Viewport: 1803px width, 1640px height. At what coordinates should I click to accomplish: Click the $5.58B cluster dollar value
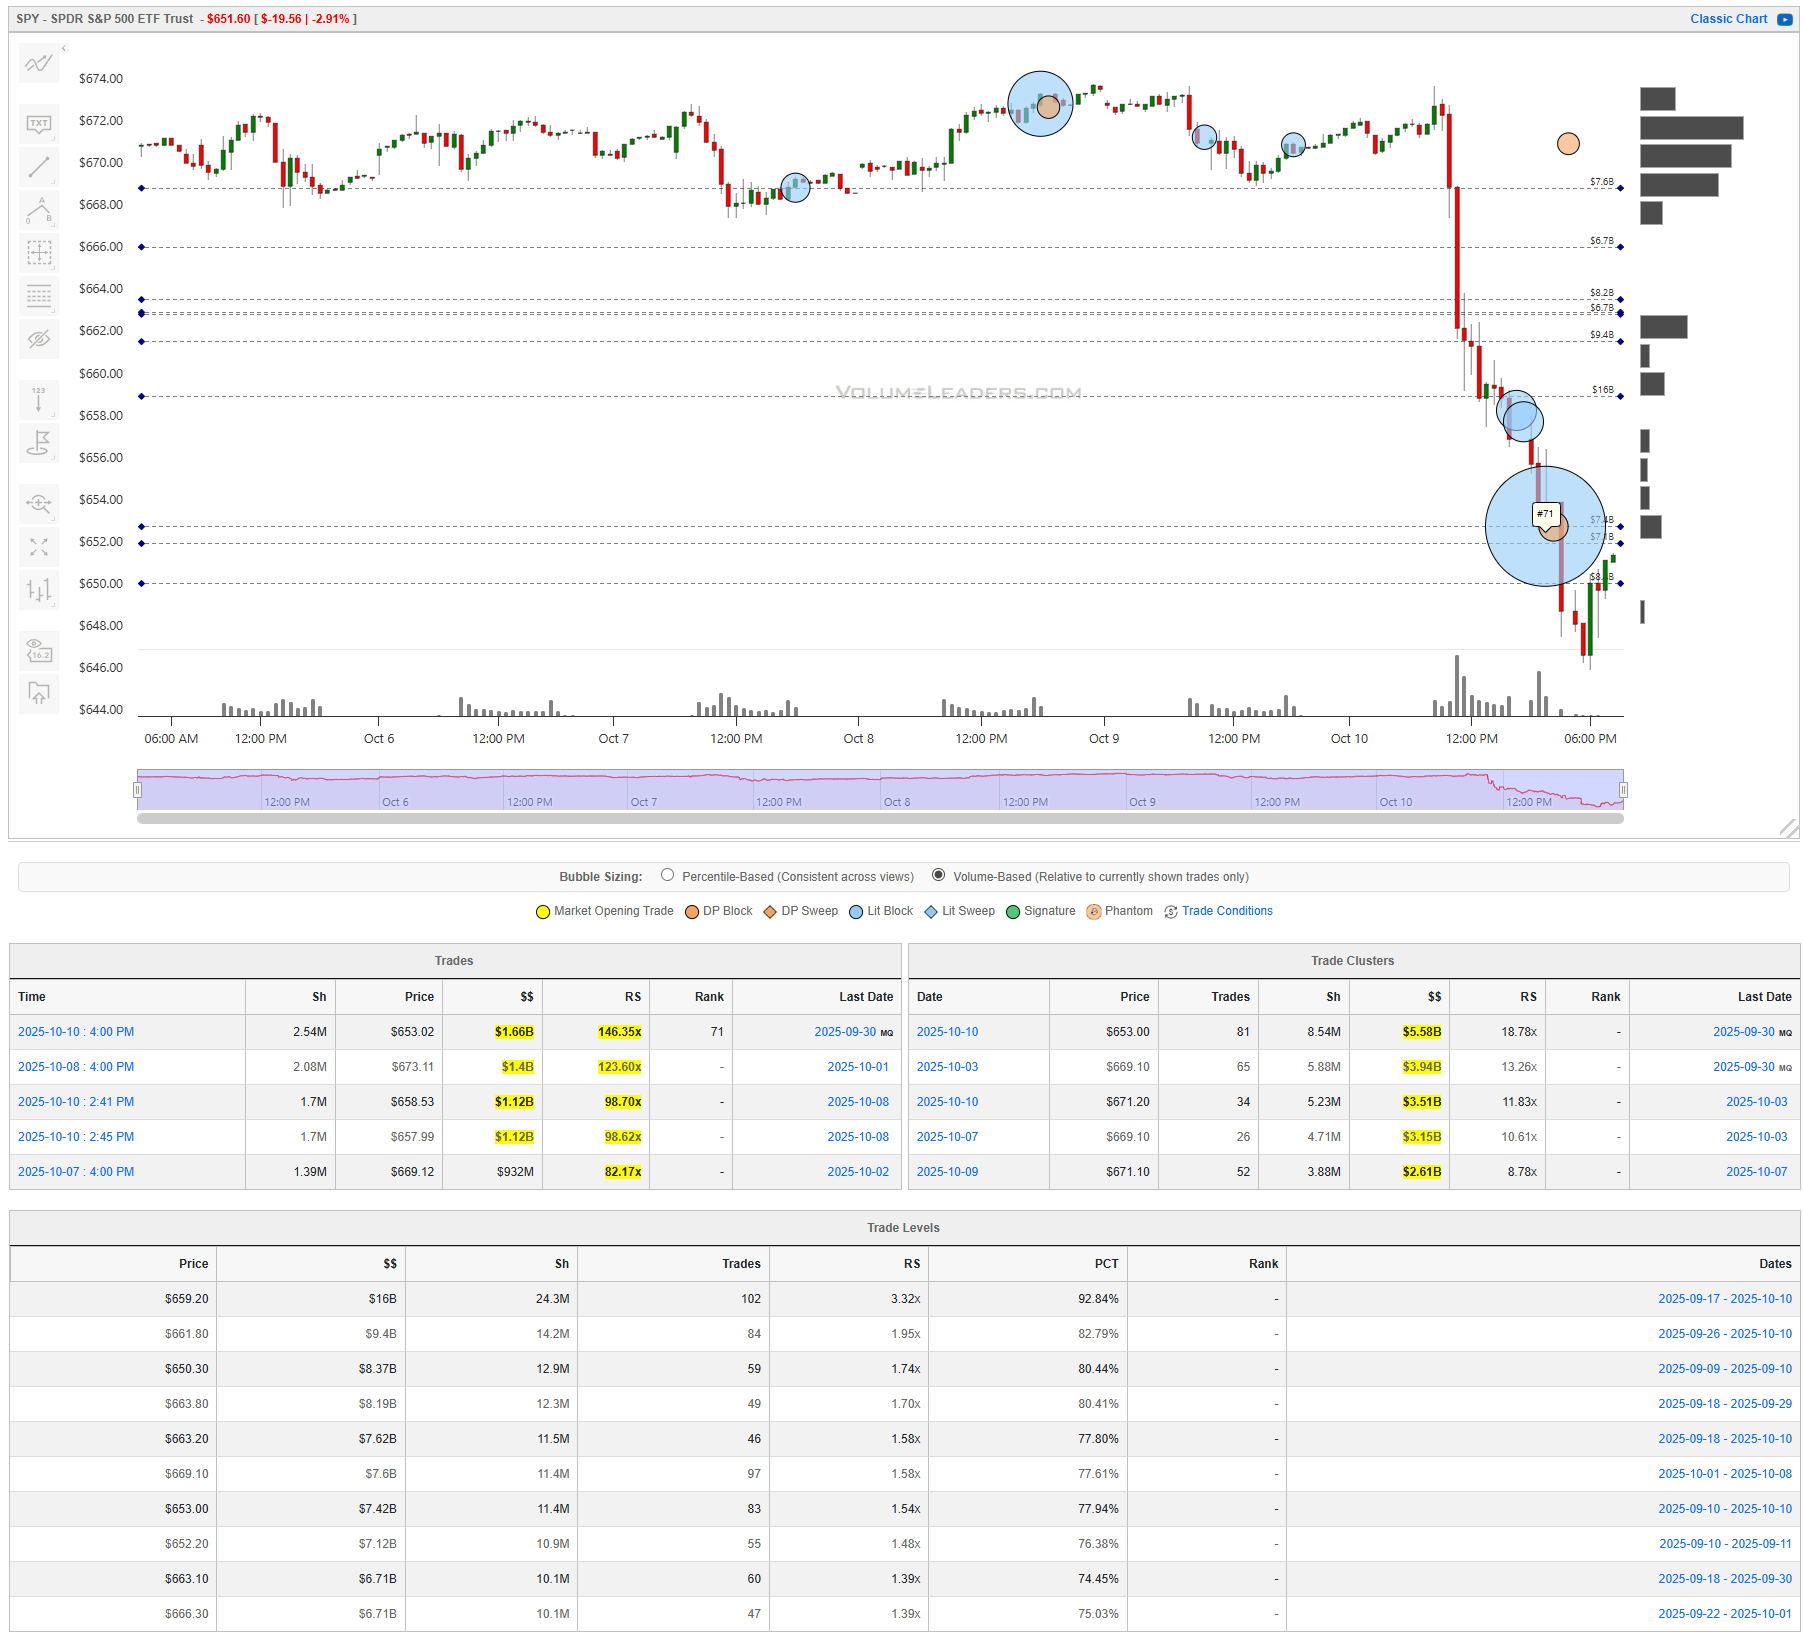click(1422, 1032)
